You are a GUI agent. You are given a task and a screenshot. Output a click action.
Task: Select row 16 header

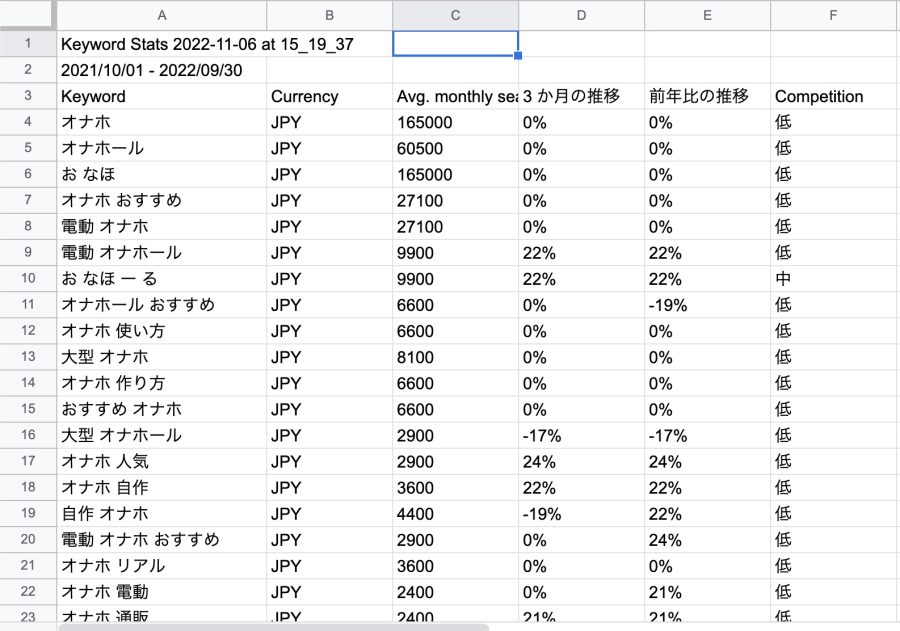(x=28, y=435)
